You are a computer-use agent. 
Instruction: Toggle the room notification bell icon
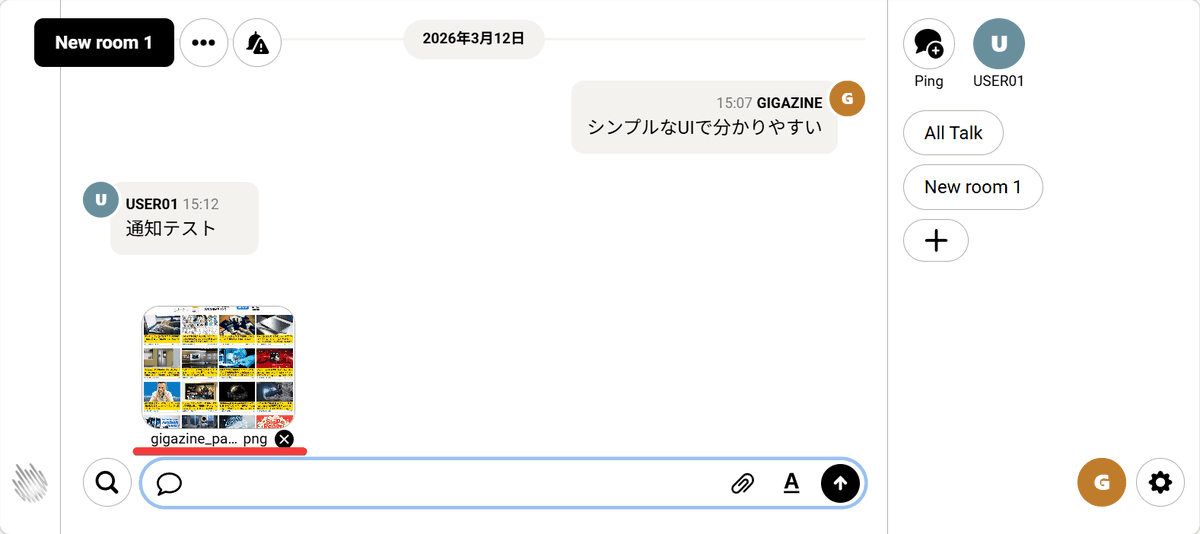[x=257, y=43]
